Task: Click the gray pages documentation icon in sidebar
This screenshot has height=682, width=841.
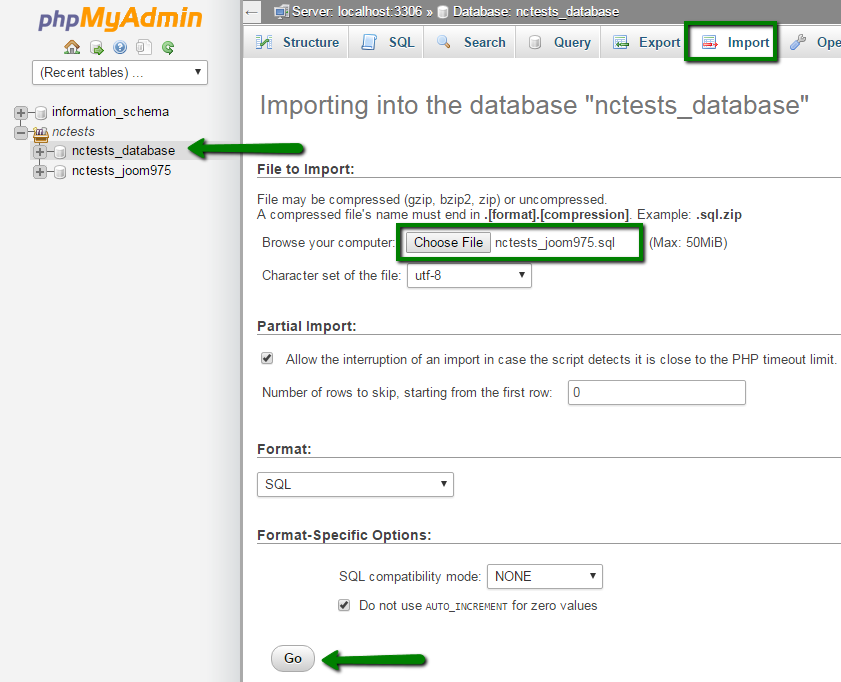Action: [144, 47]
